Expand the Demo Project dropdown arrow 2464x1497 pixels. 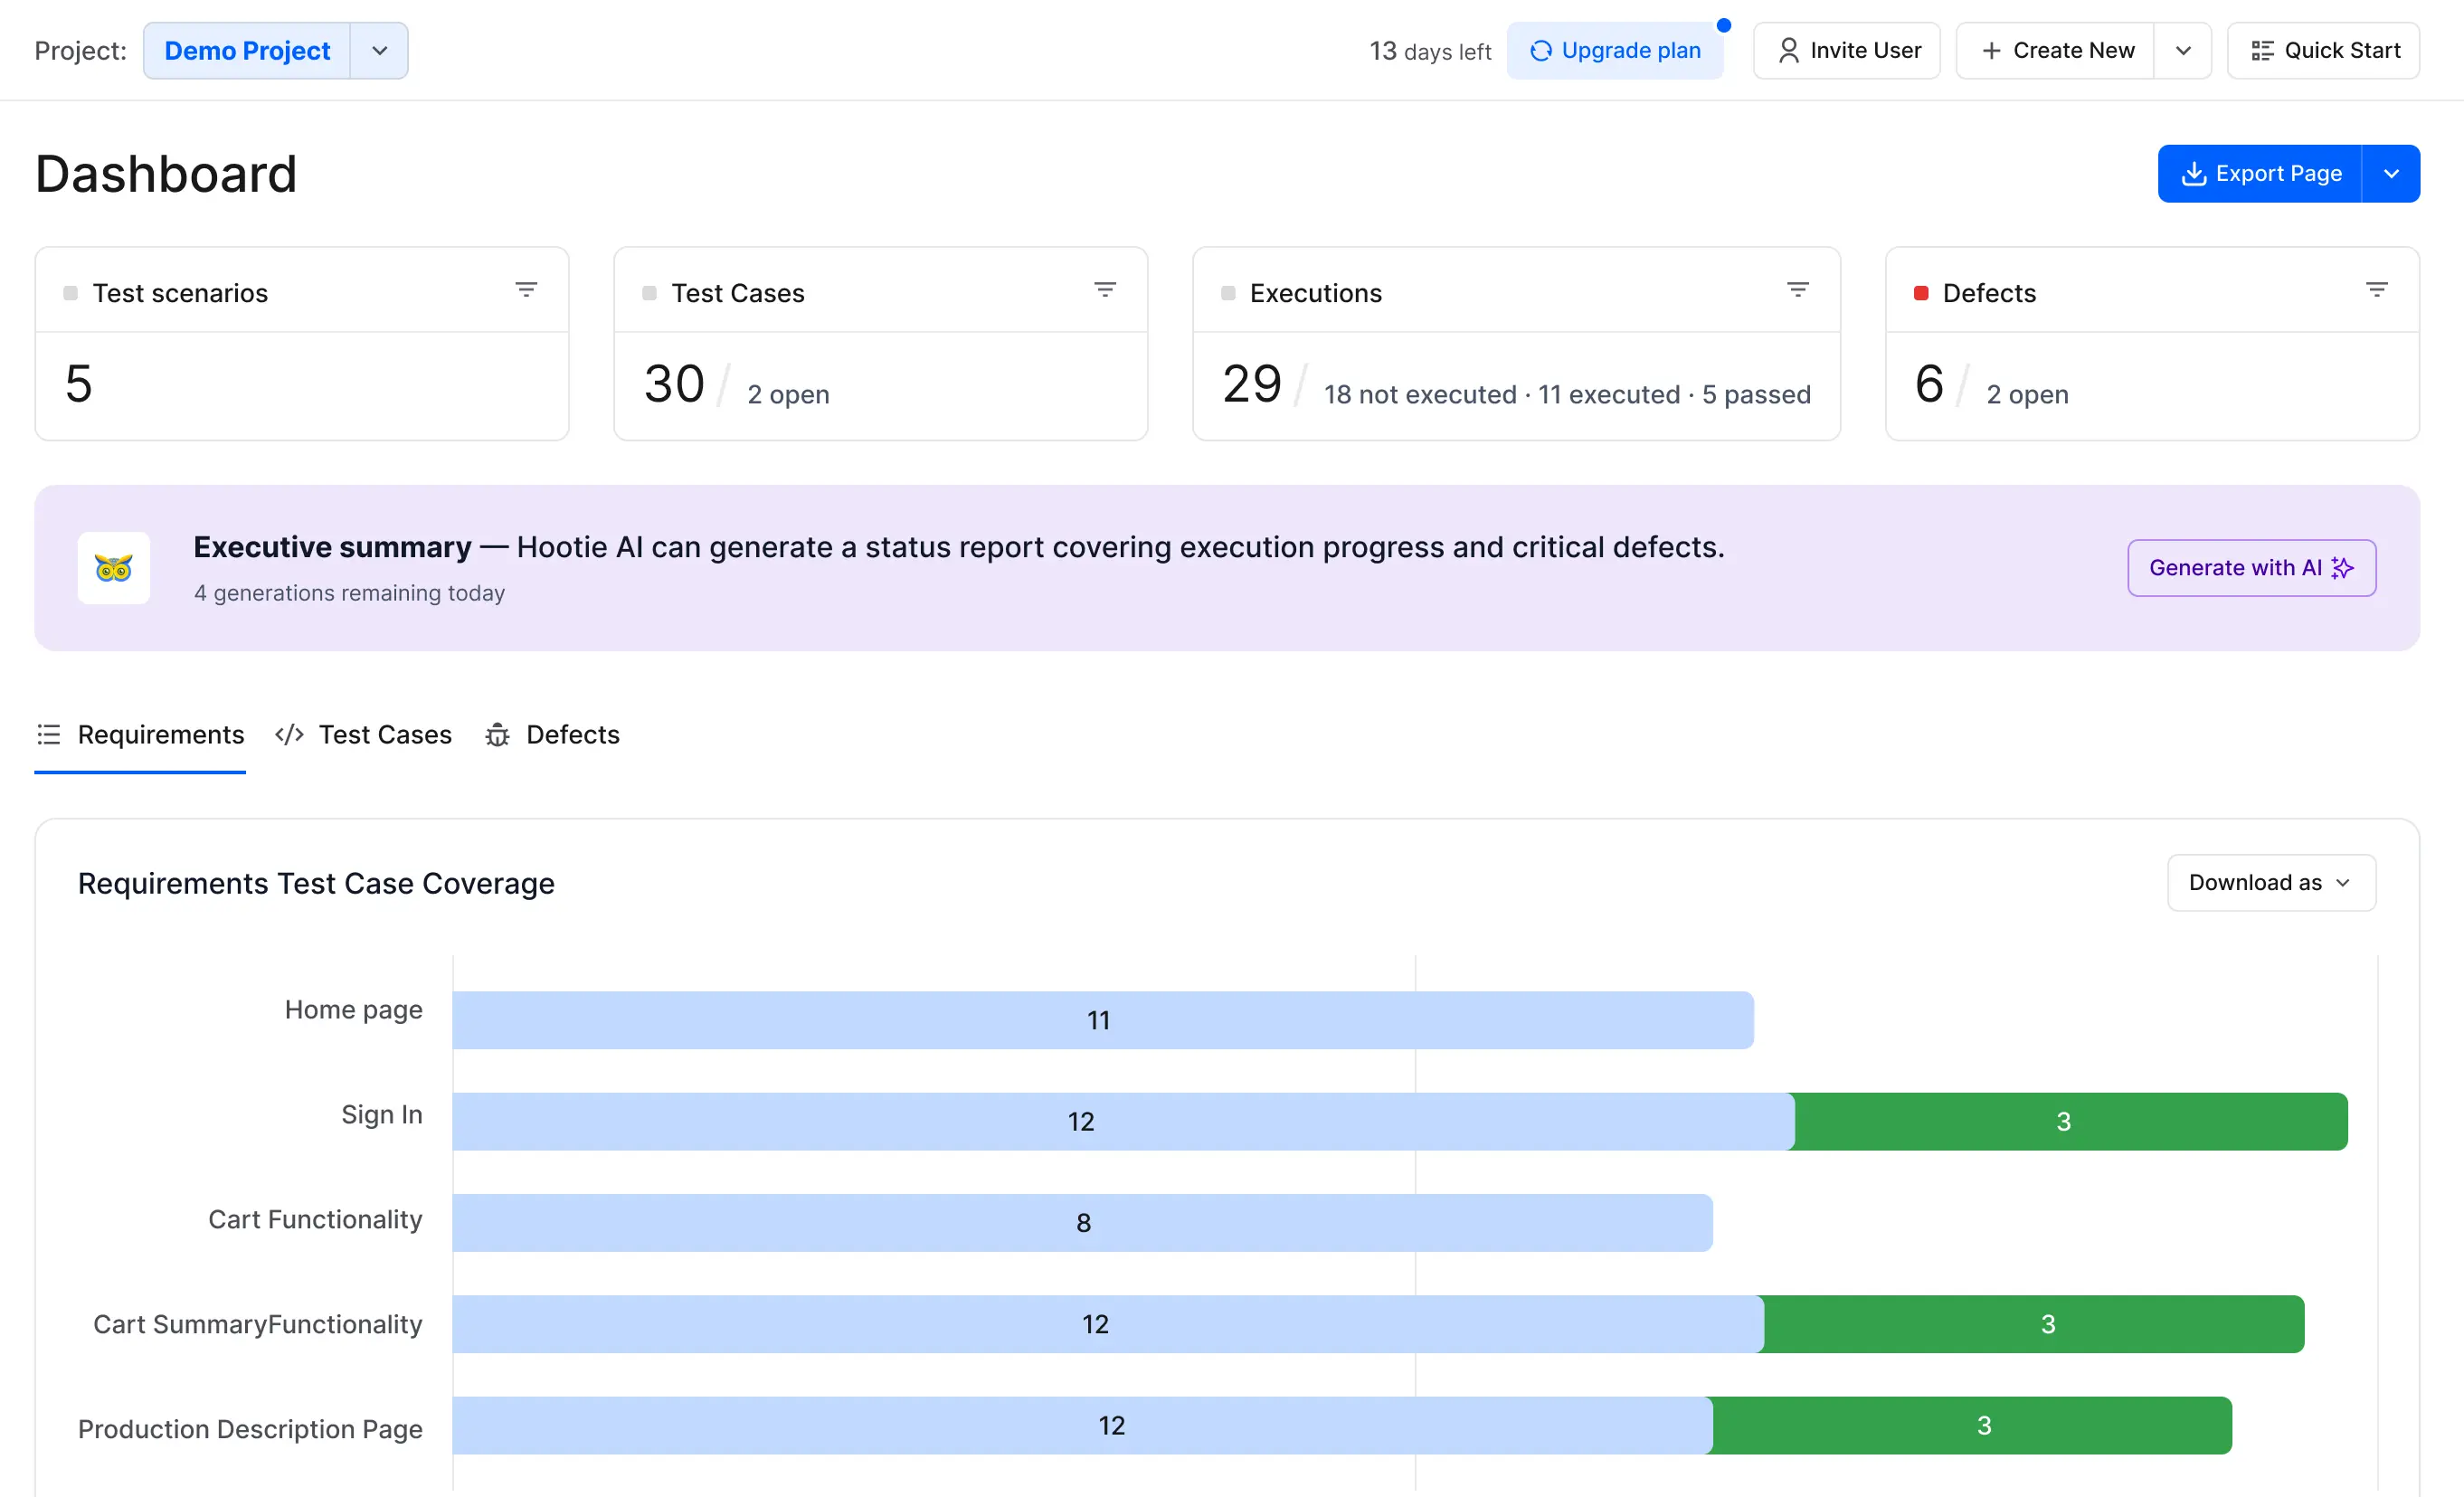point(379,51)
